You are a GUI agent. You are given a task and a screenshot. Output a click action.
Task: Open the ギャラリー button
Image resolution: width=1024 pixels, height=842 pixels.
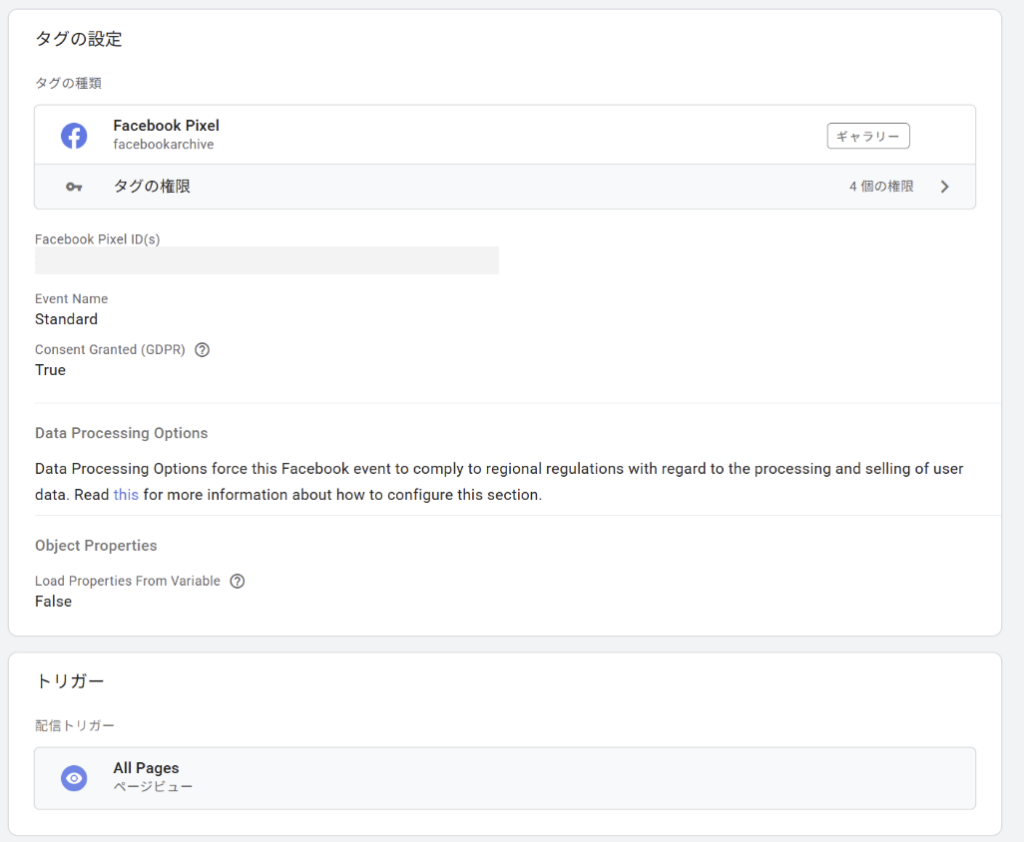[x=868, y=136]
